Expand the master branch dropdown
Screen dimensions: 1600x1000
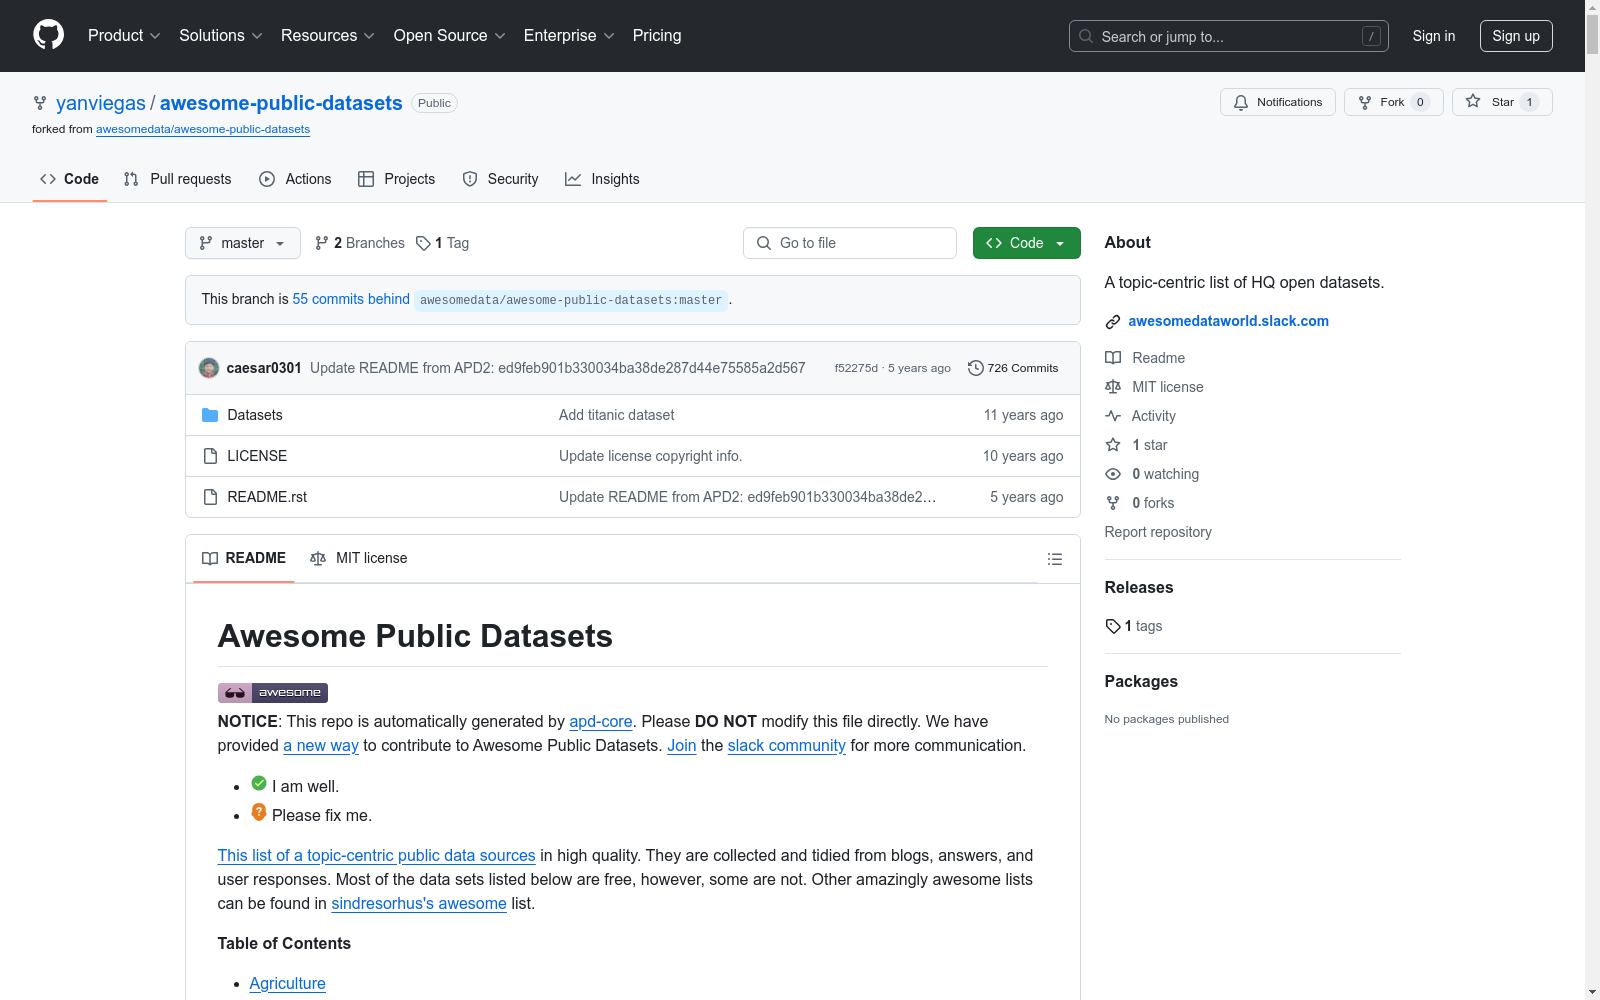click(243, 243)
